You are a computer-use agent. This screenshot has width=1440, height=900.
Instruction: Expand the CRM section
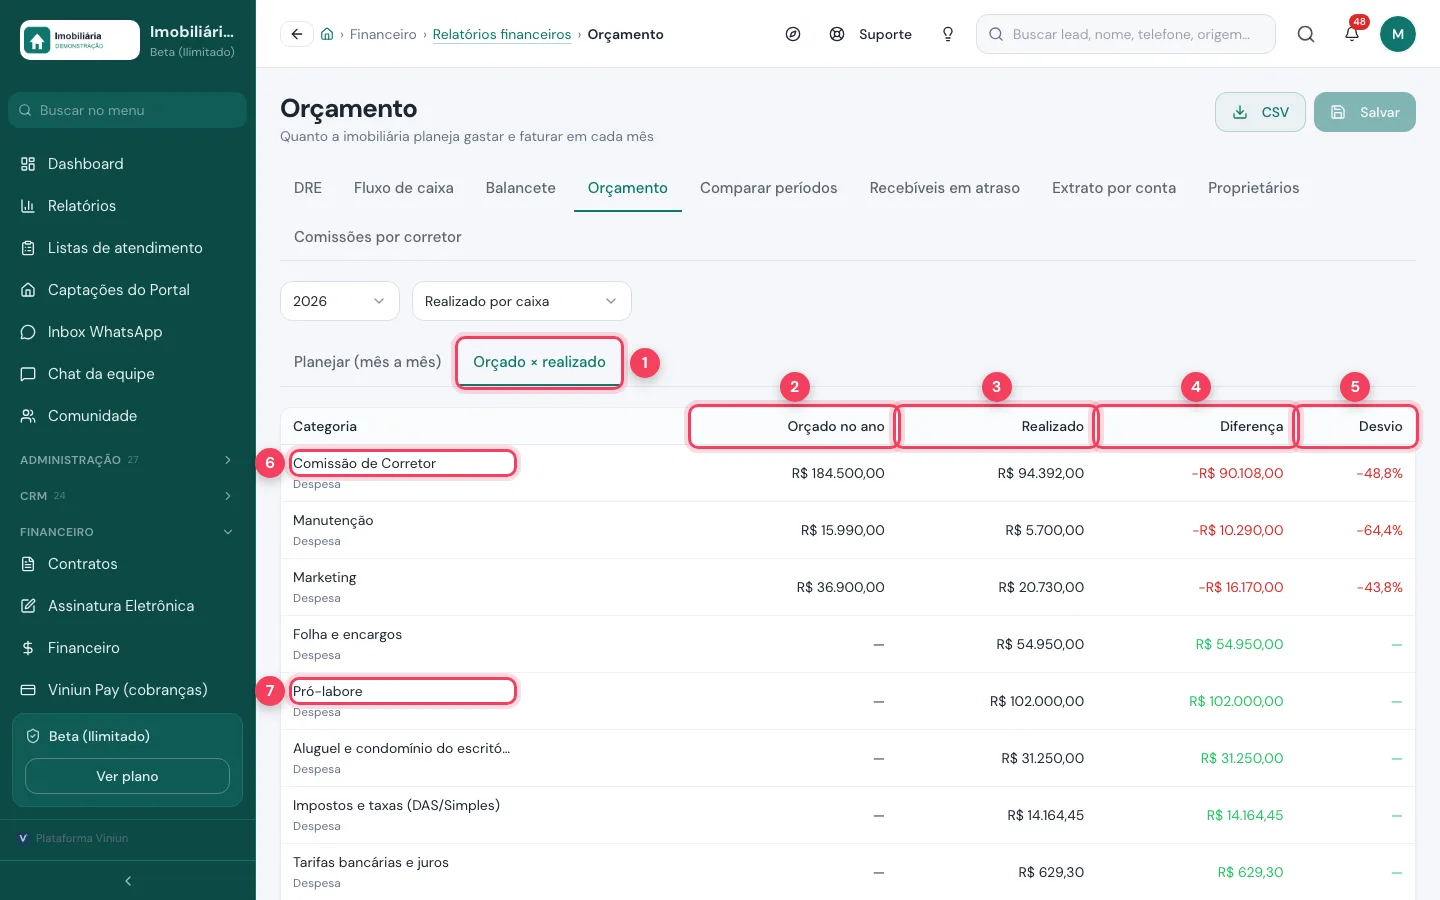tap(128, 496)
